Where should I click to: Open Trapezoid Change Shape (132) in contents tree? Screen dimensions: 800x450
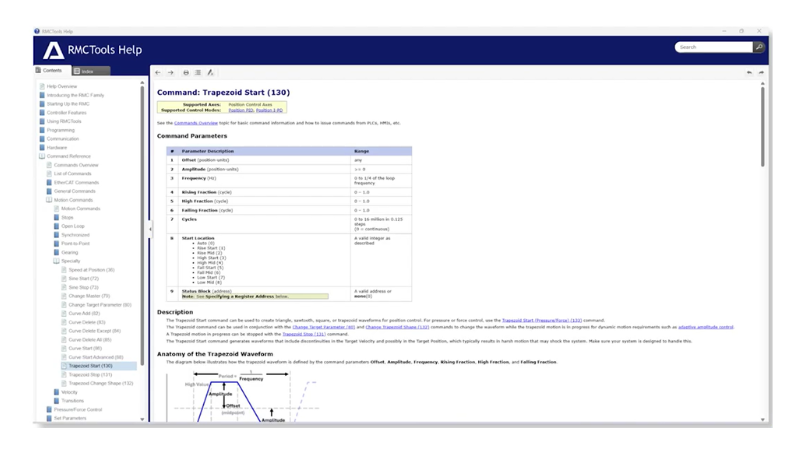tap(101, 383)
